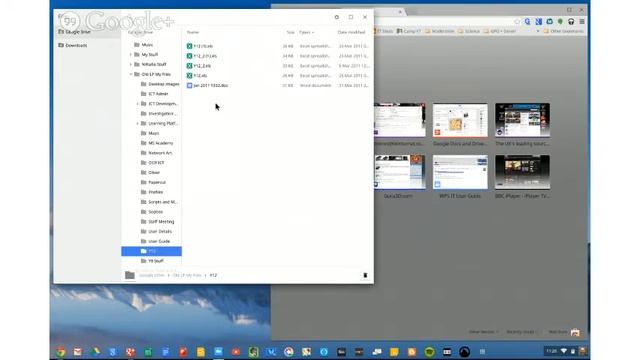The width and height of the screenshot is (640, 360).
Task: Sort files by Size column header
Action: (290, 32)
